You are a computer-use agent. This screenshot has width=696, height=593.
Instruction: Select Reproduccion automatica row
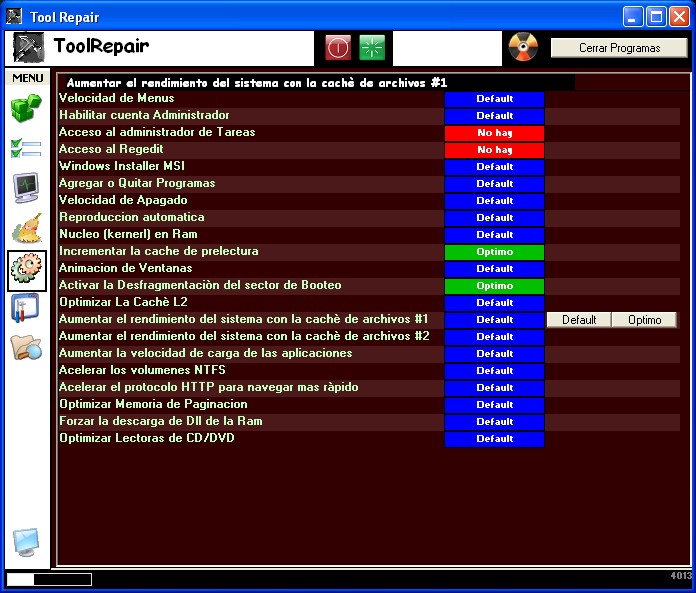132,217
